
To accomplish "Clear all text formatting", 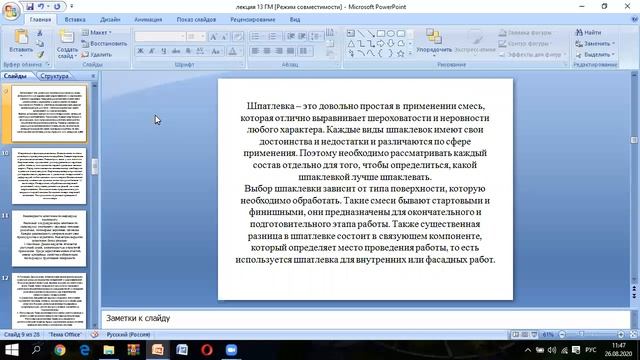I will [238, 37].
